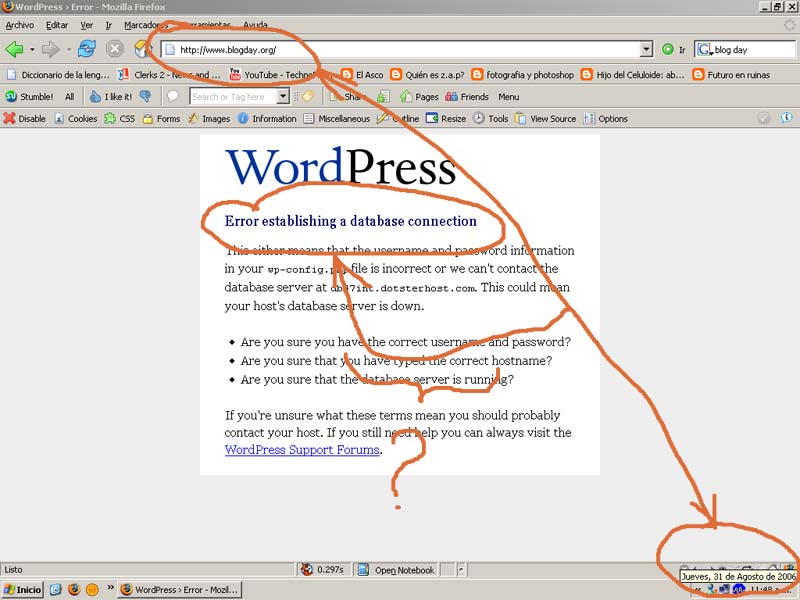The height and width of the screenshot is (600, 800).
Task: Click the Stop loading icon
Action: pyautogui.click(x=115, y=49)
